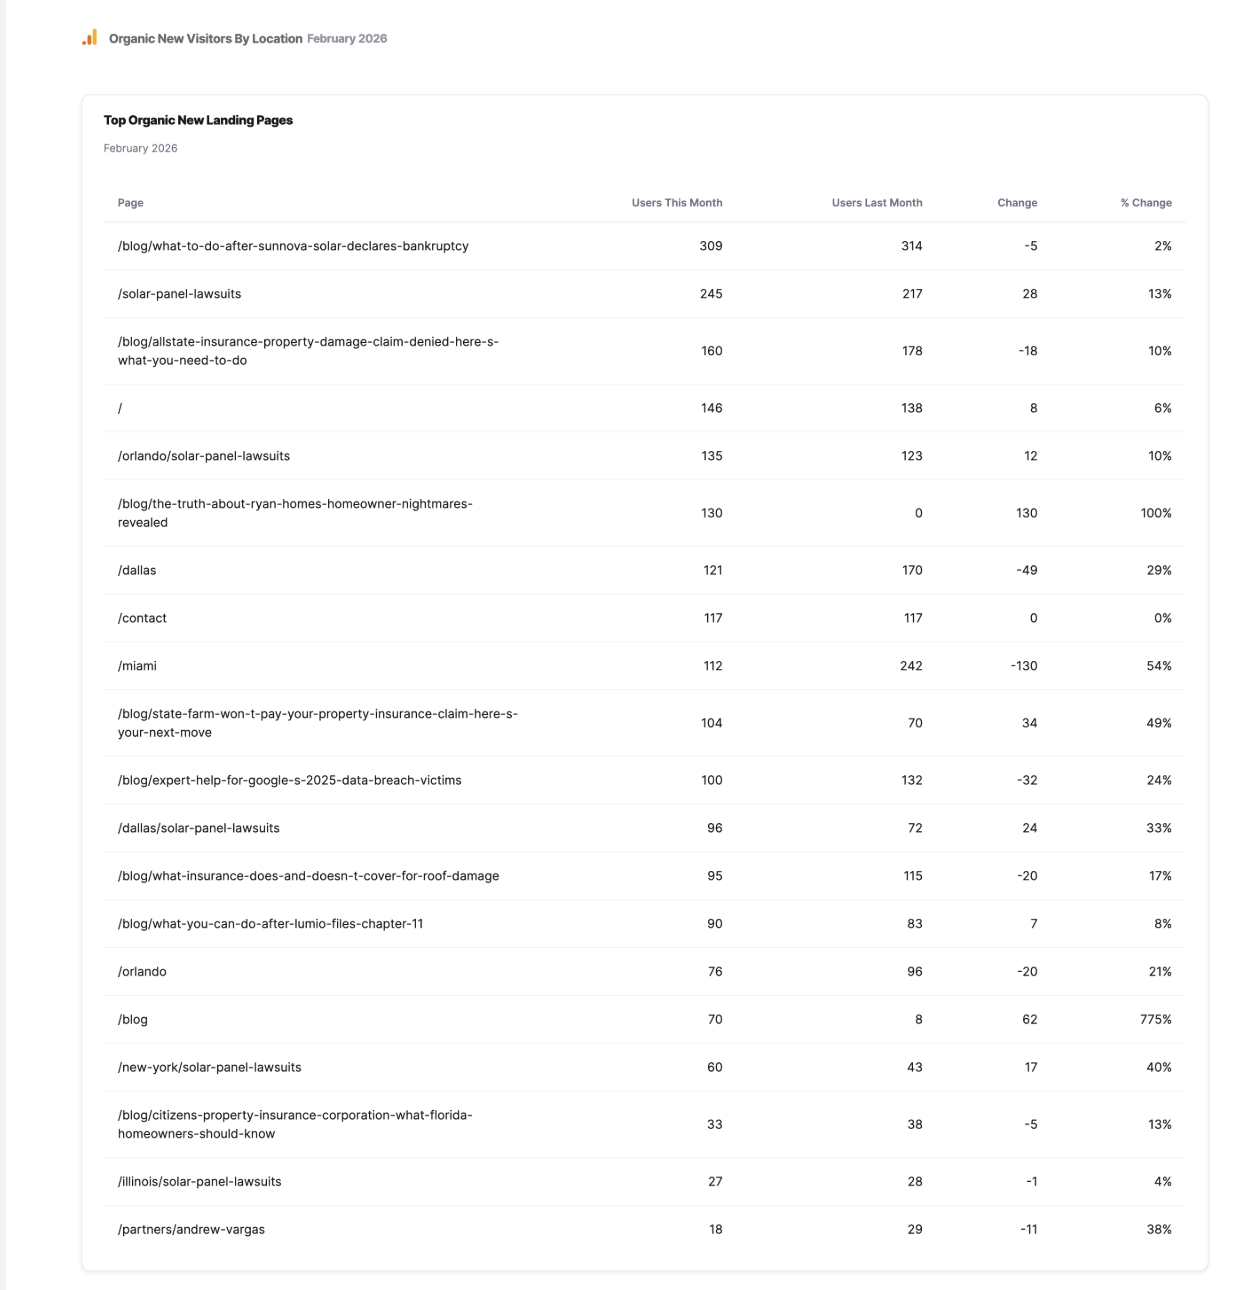The width and height of the screenshot is (1258, 1290).
Task: Open the /miami landing page link
Action: (x=137, y=666)
